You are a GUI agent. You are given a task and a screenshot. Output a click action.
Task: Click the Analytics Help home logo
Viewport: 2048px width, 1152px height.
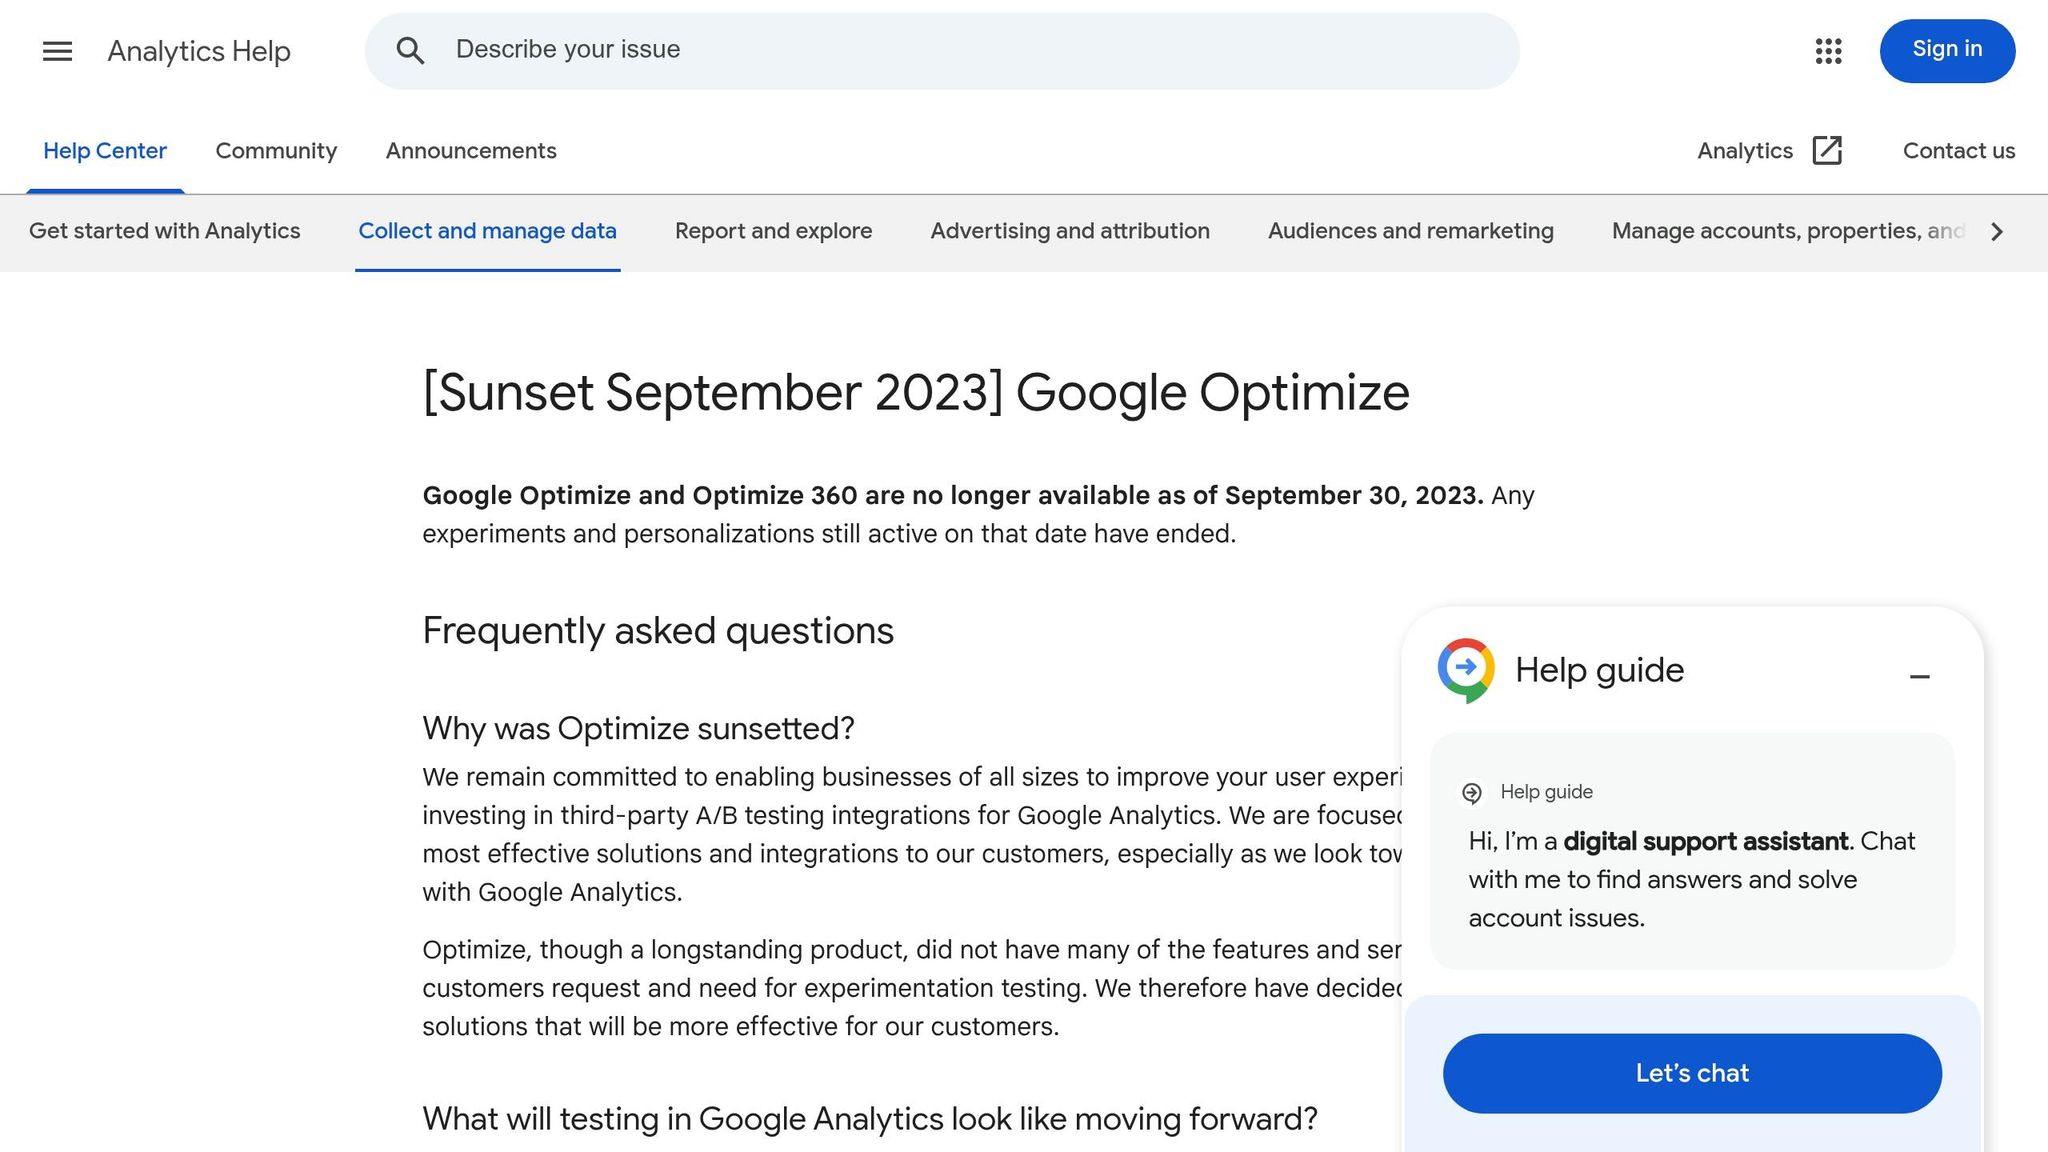pyautogui.click(x=199, y=51)
